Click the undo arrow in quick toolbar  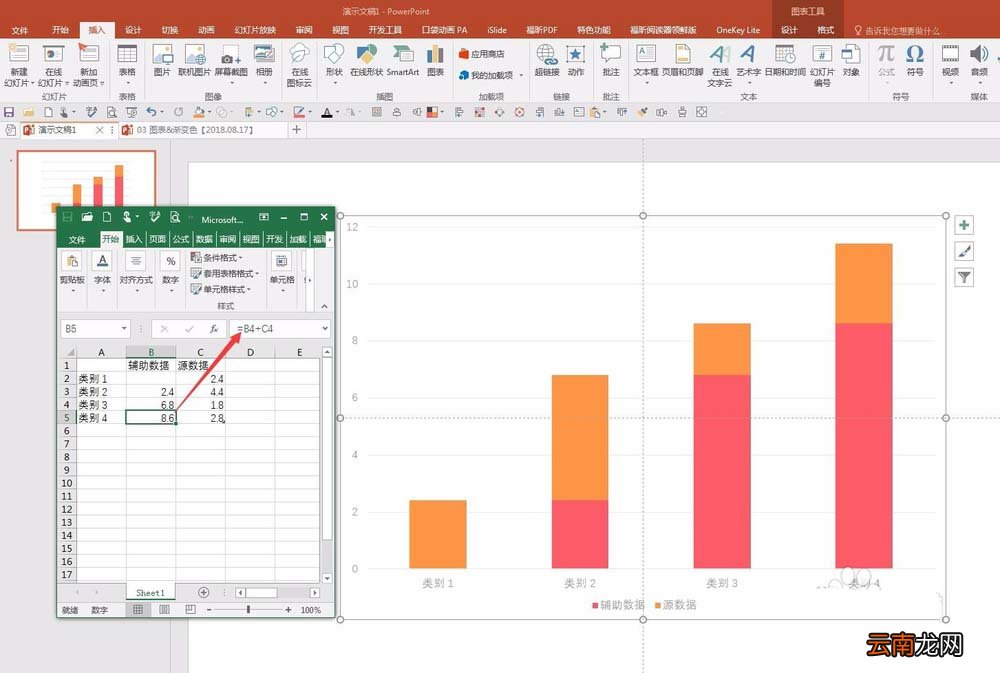click(151, 112)
